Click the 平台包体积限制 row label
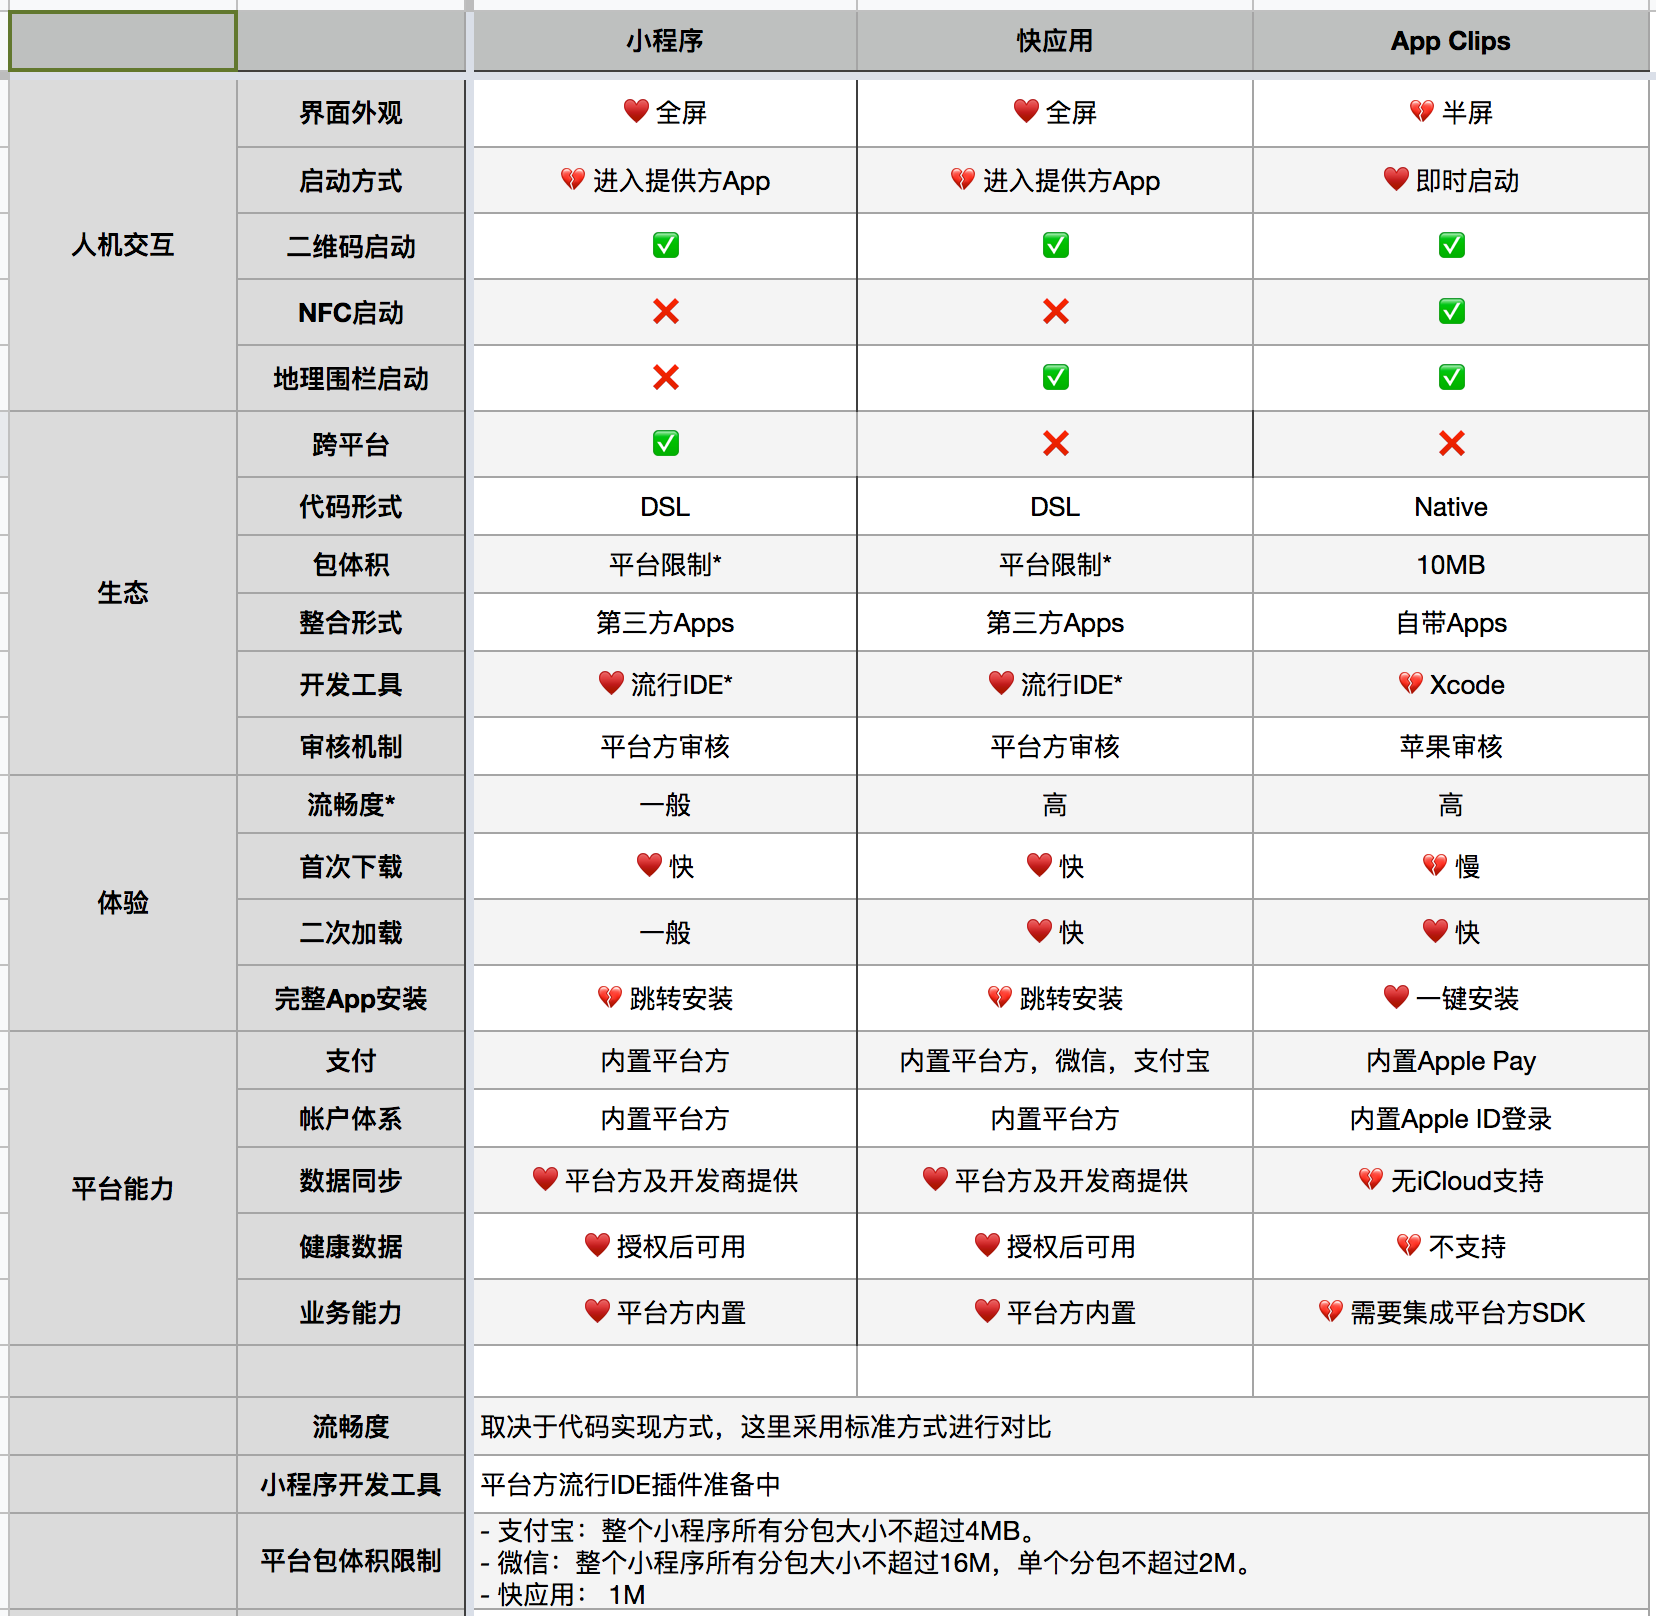1656x1616 pixels. point(350,1560)
